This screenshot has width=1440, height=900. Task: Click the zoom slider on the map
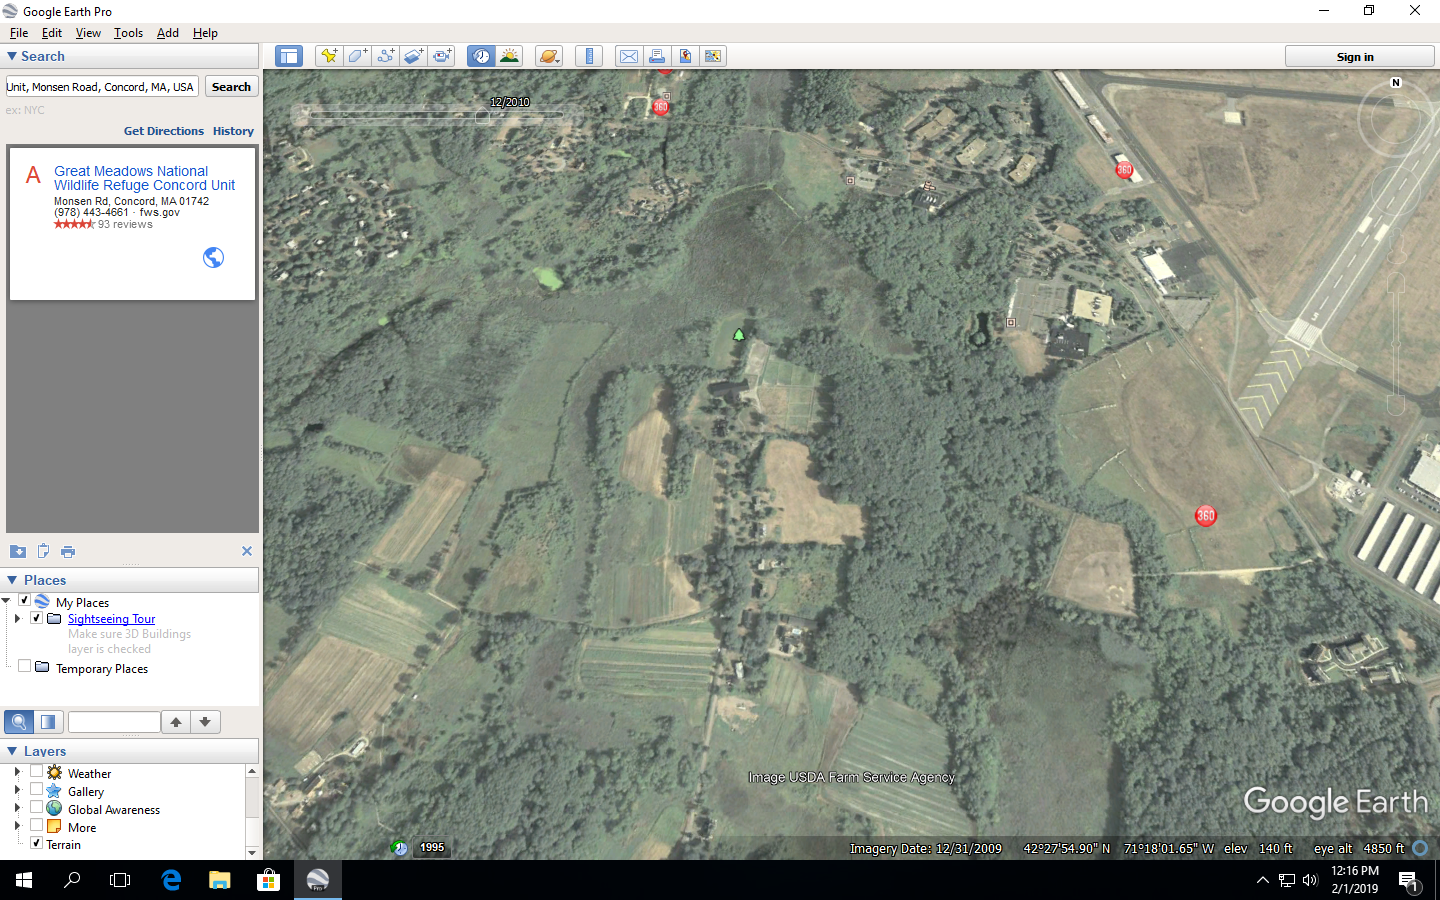[x=1396, y=345]
